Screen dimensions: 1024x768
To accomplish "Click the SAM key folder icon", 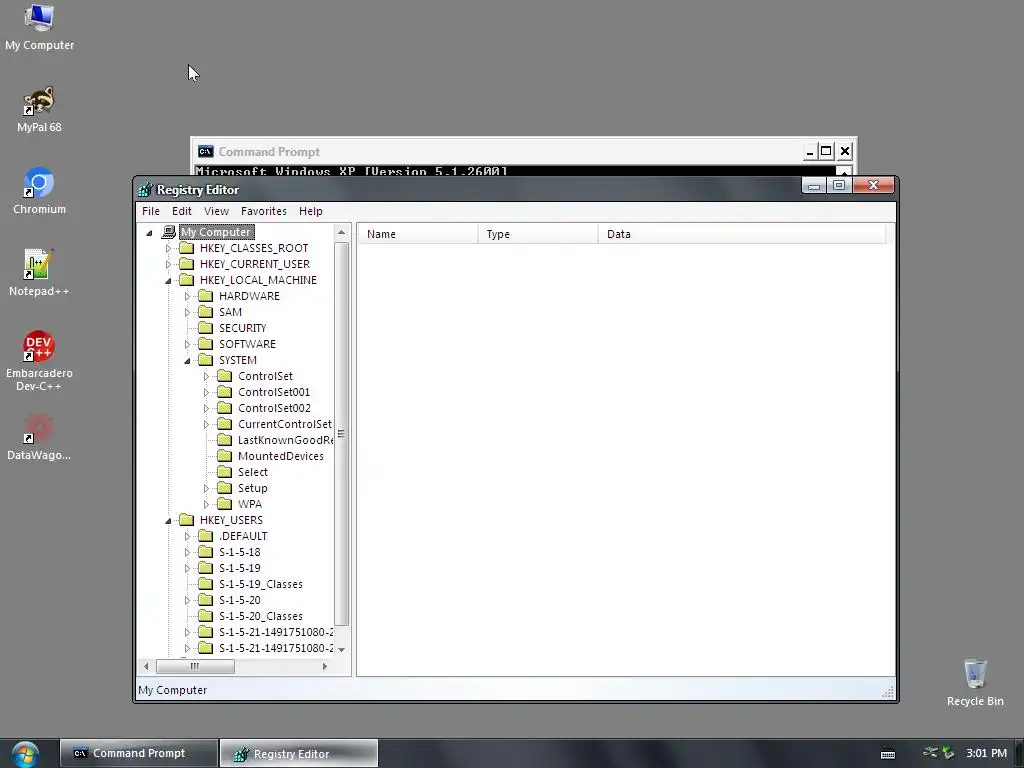I will tap(206, 312).
